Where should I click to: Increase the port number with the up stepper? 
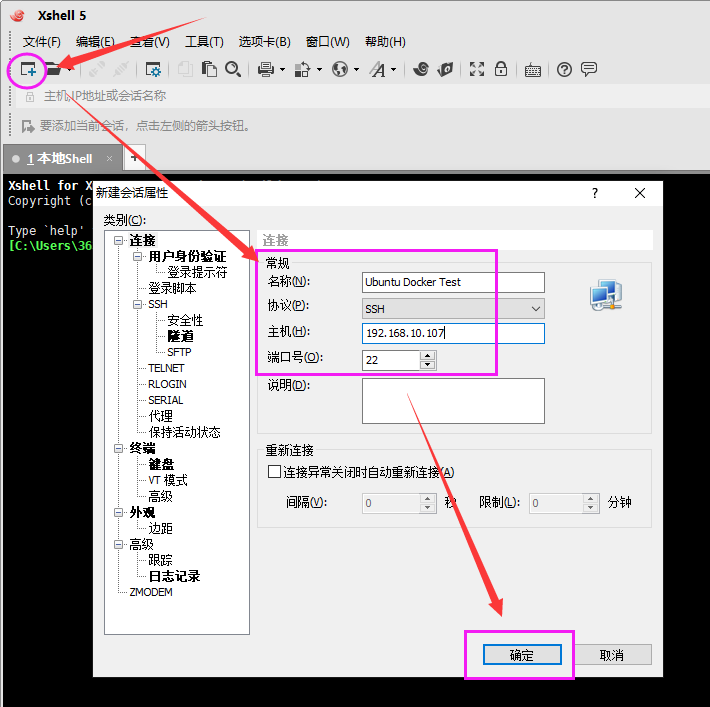[427, 356]
